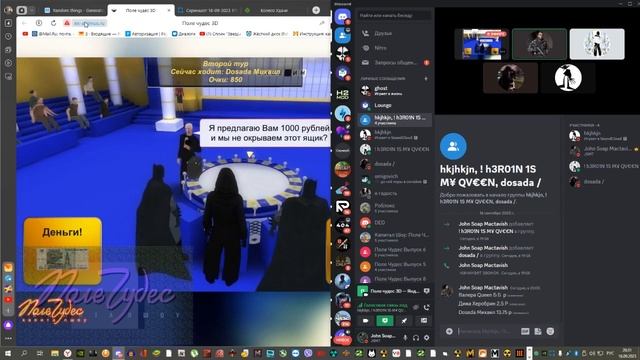Image resolution: width=640 pixels, height=360 pixels.
Task: Open new browser tab plus button
Action: pyautogui.click(x=316, y=10)
